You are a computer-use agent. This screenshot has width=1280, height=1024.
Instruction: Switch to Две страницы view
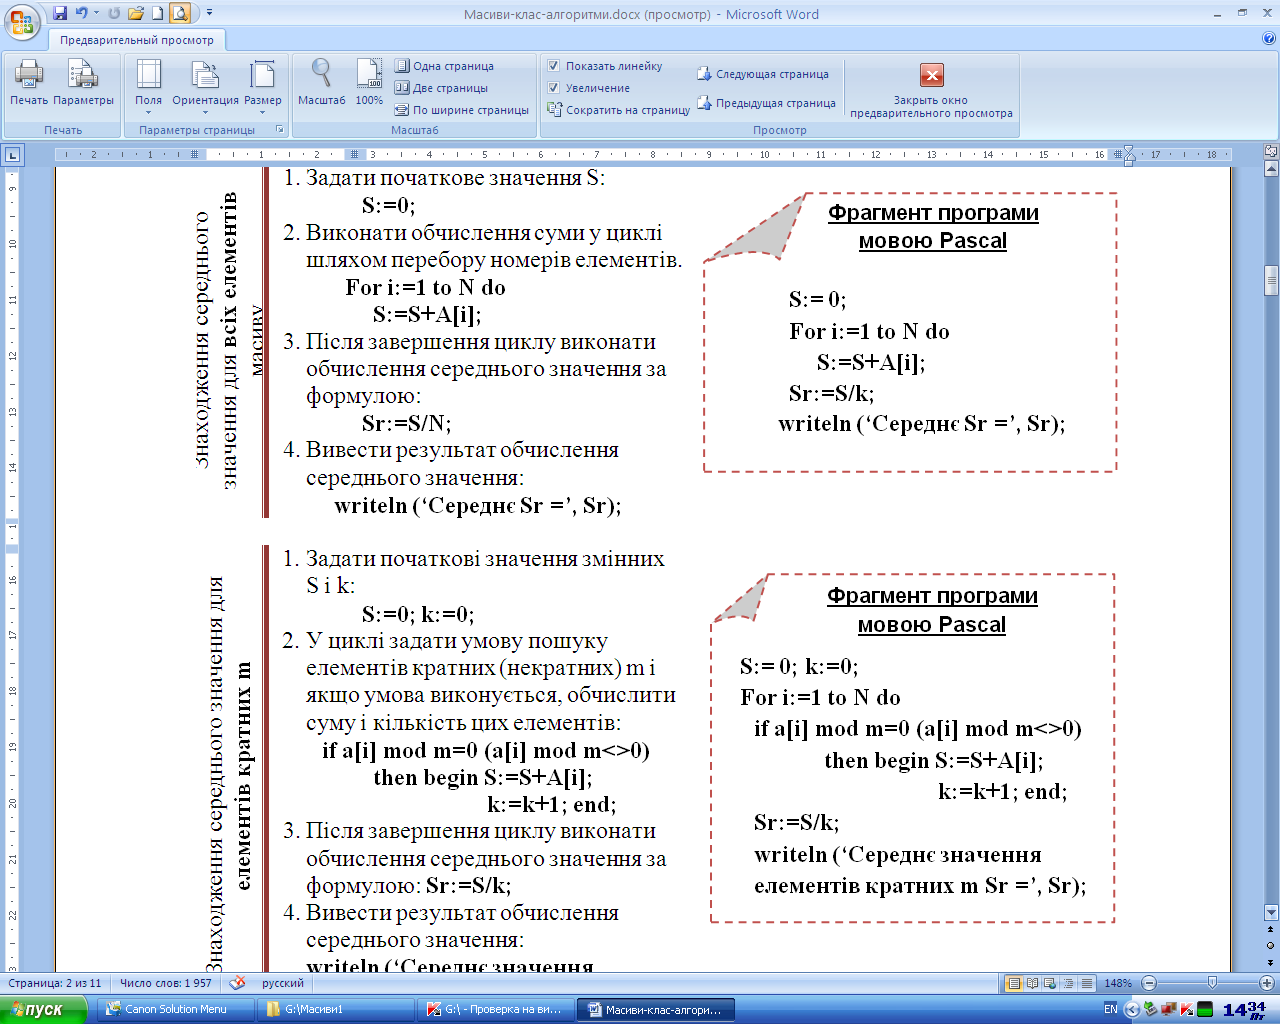441,88
